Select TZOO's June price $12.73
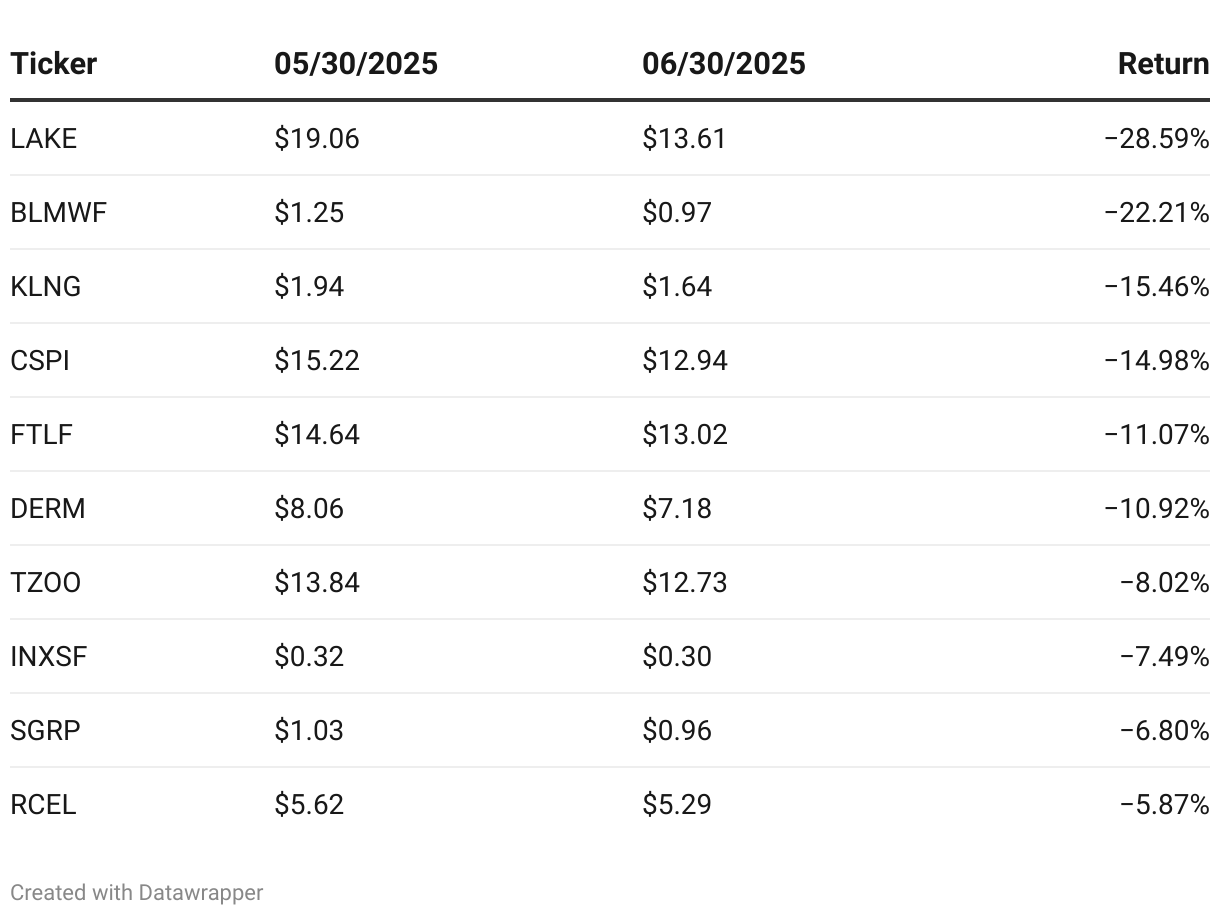 [685, 583]
